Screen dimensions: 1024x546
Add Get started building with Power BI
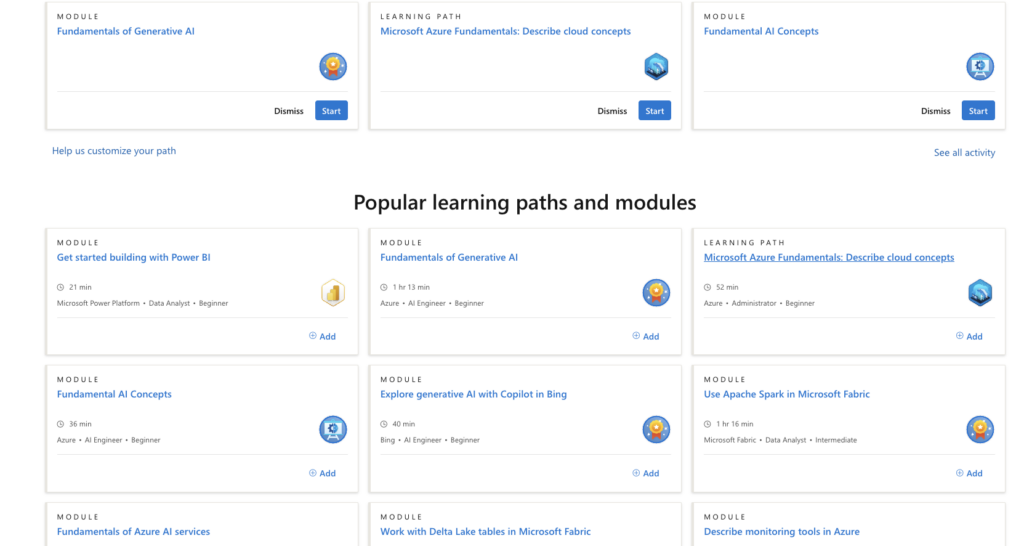322,336
